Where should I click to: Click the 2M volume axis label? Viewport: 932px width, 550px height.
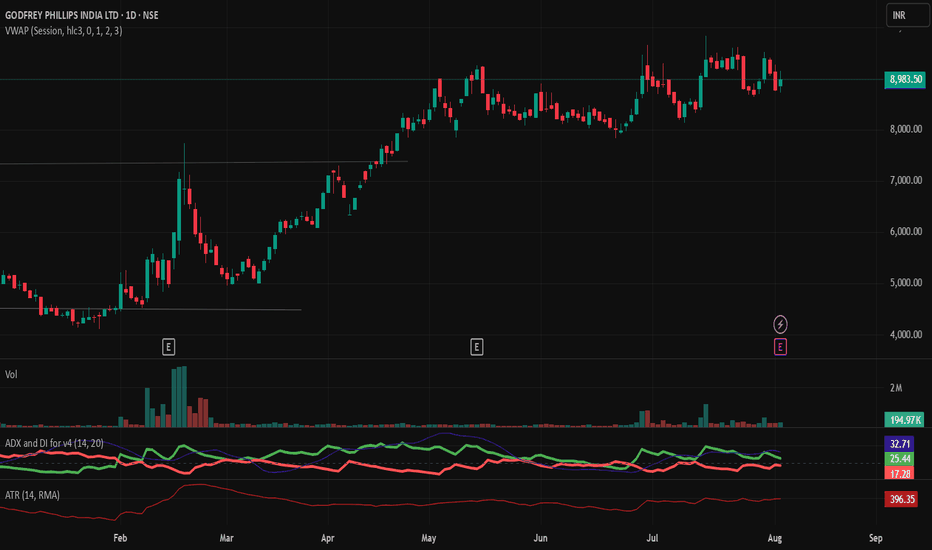(x=896, y=388)
